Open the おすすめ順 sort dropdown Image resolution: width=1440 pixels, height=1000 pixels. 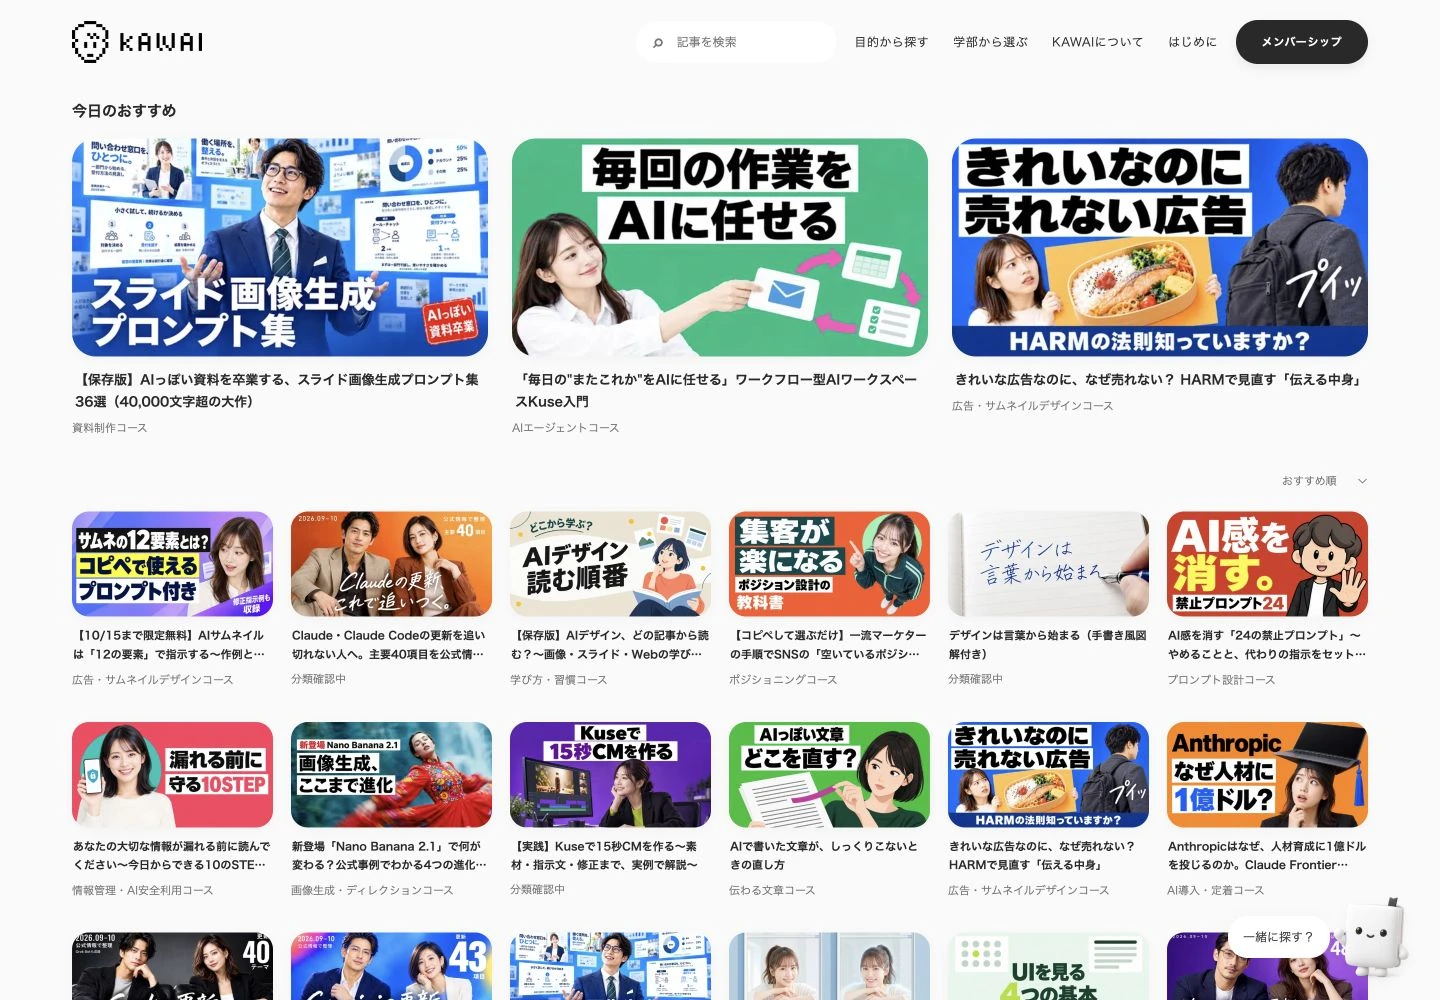tap(1324, 481)
